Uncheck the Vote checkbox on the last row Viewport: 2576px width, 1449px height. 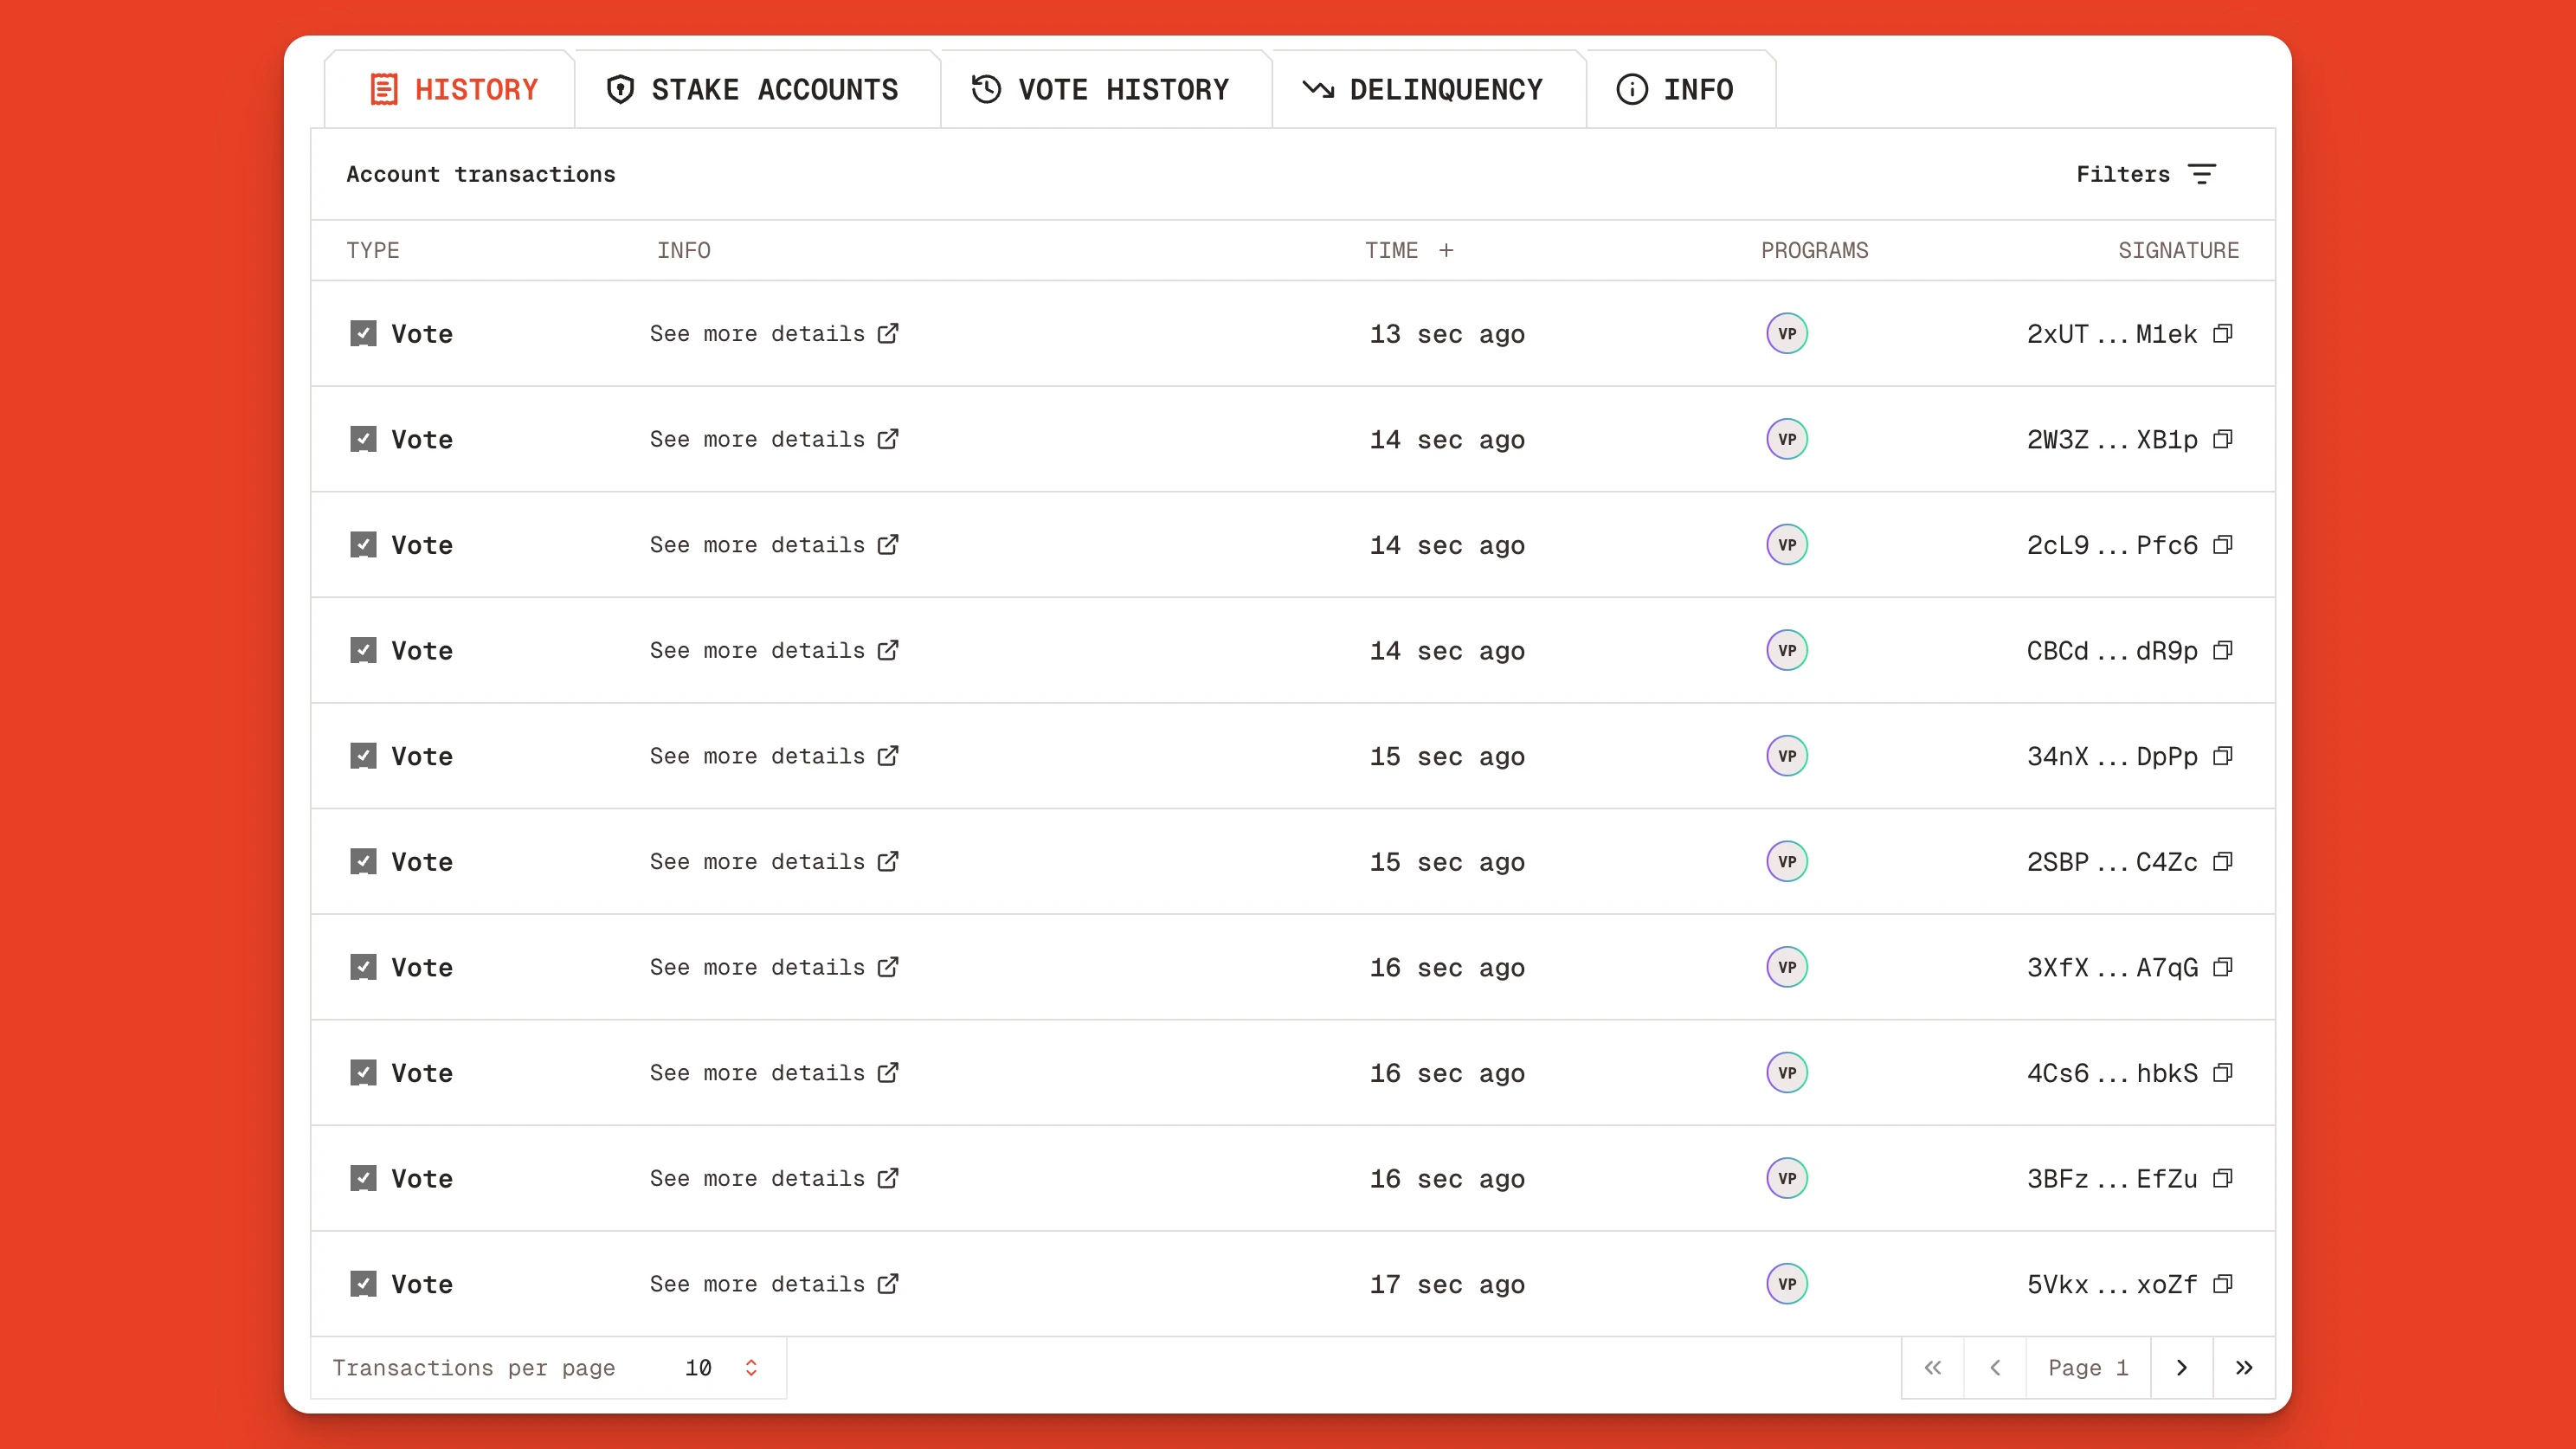tap(364, 1284)
